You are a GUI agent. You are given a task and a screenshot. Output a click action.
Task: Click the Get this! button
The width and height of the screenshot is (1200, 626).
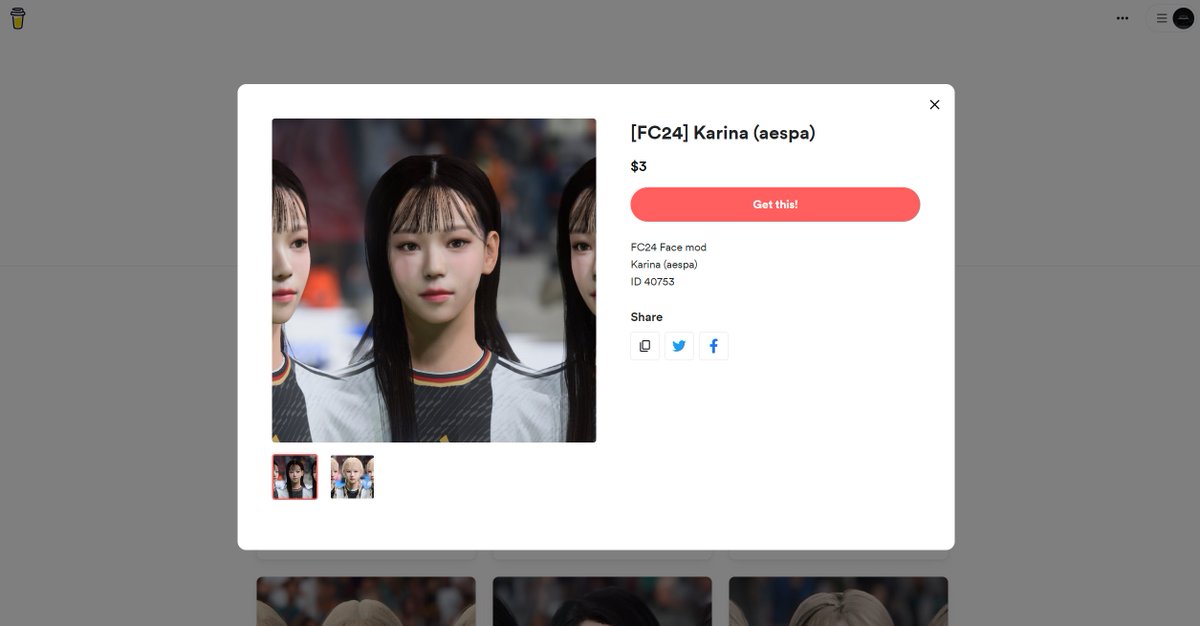(775, 204)
